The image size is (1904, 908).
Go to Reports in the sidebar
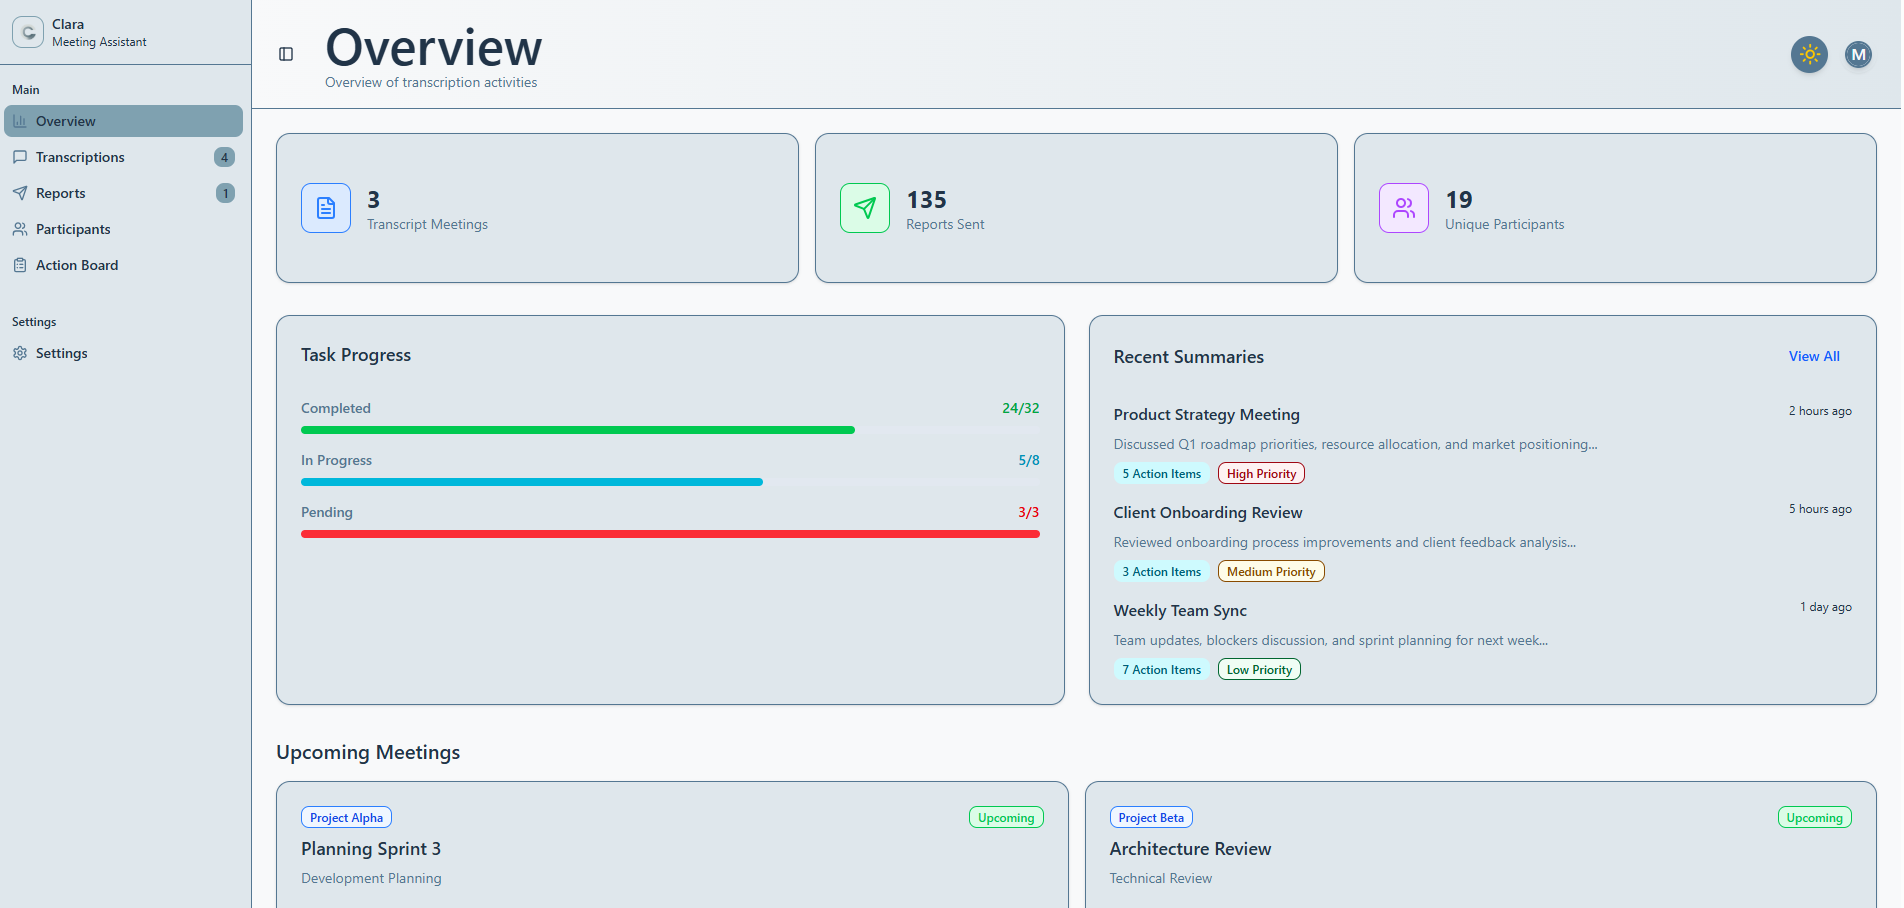(x=60, y=193)
